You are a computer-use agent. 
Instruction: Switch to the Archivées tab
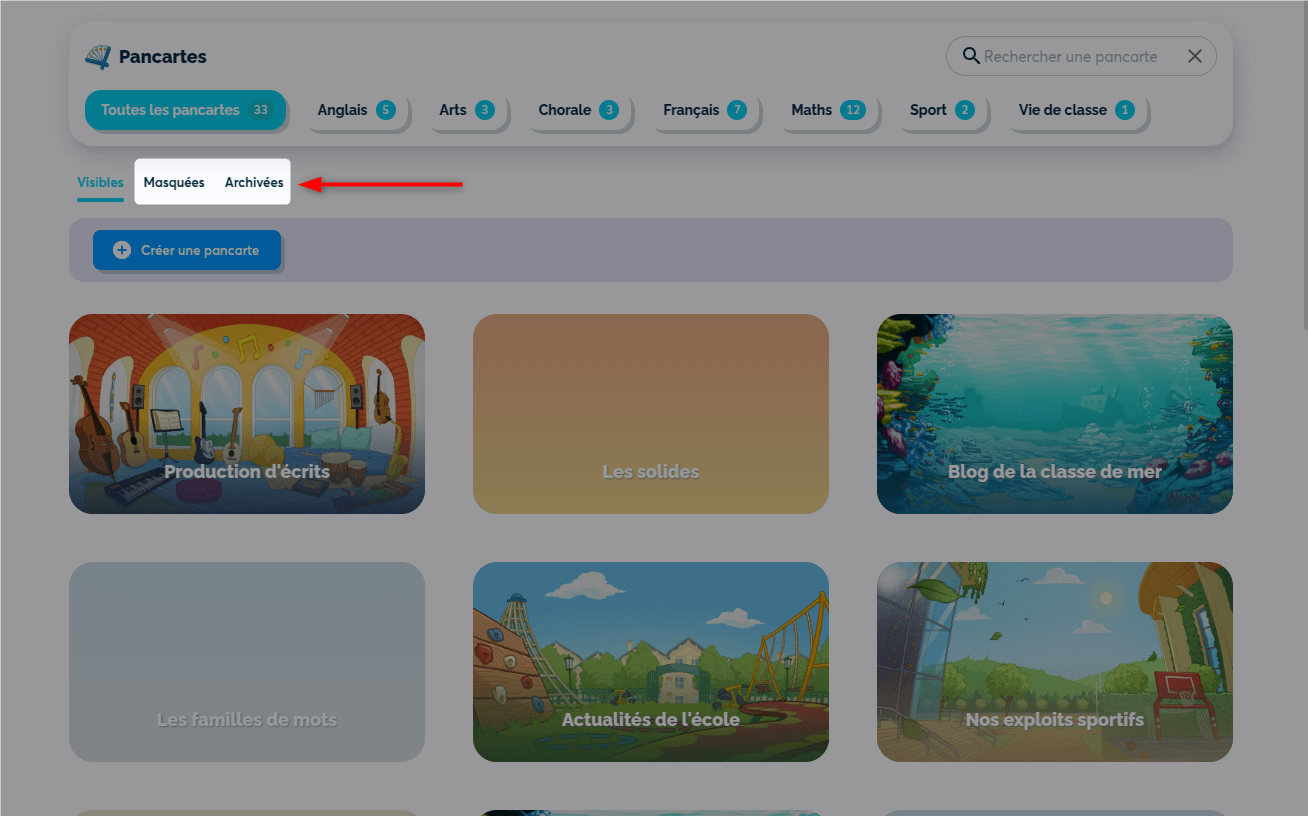click(x=254, y=183)
